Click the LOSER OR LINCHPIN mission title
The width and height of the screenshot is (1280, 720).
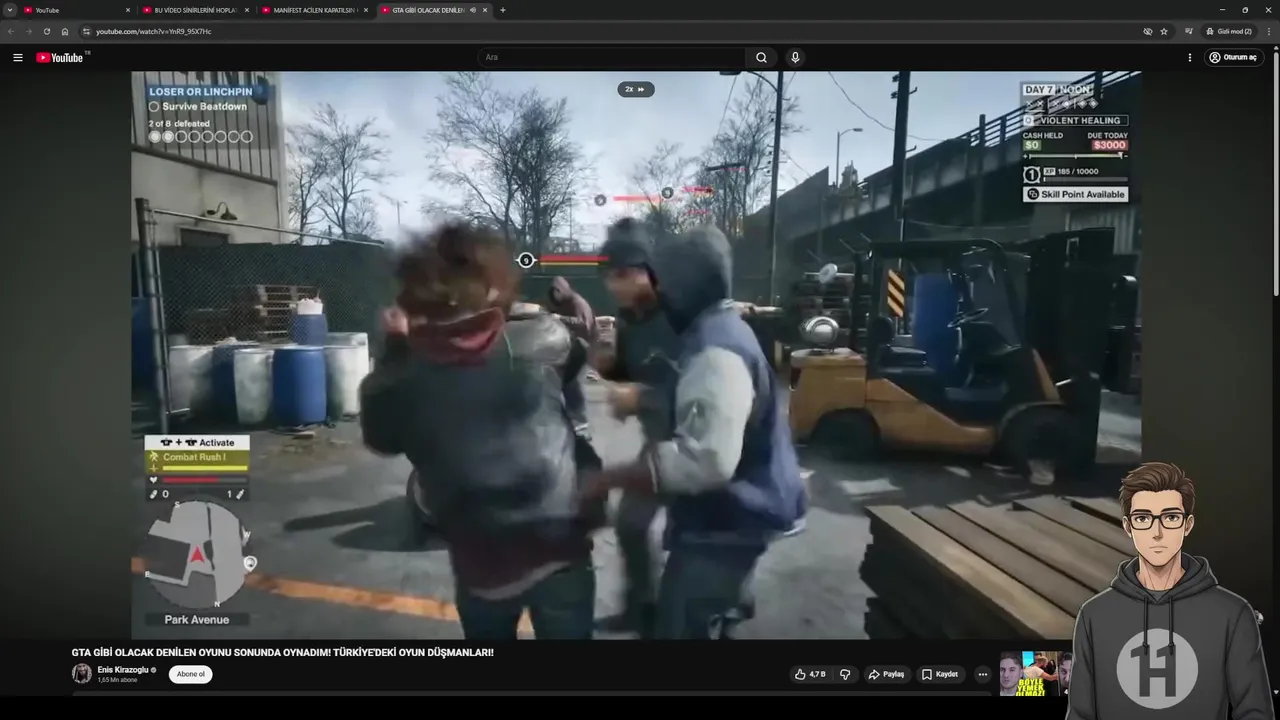200,91
